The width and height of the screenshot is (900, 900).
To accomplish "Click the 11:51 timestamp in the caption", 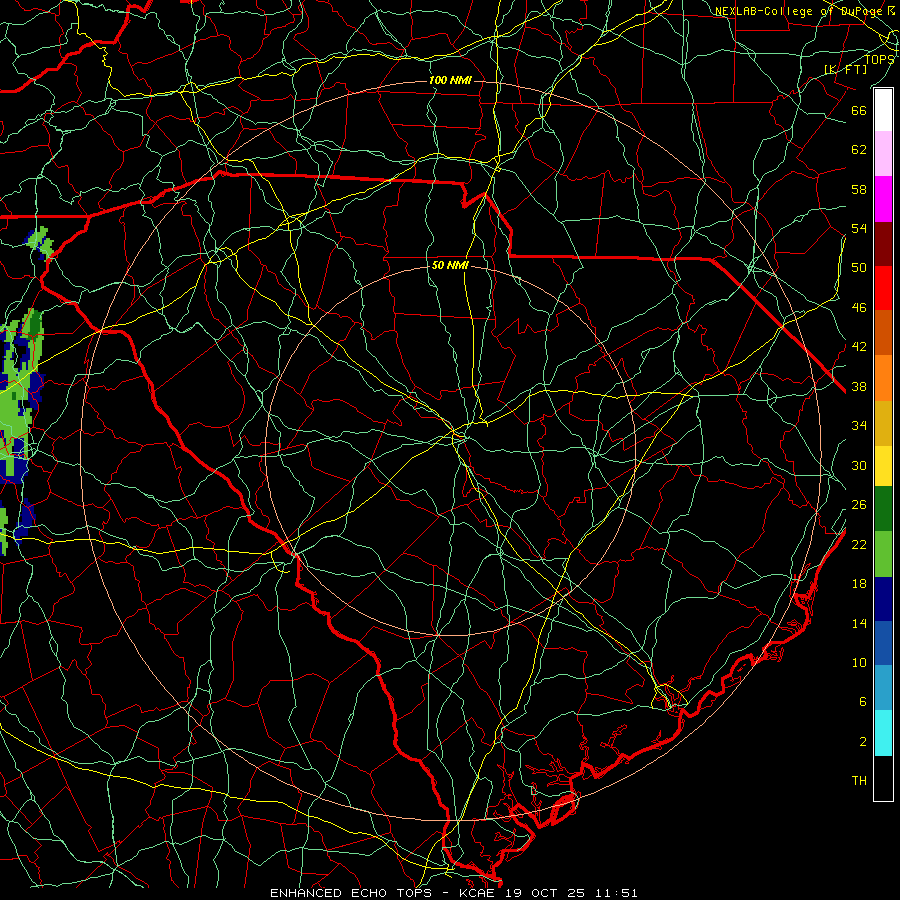I will (x=614, y=893).
